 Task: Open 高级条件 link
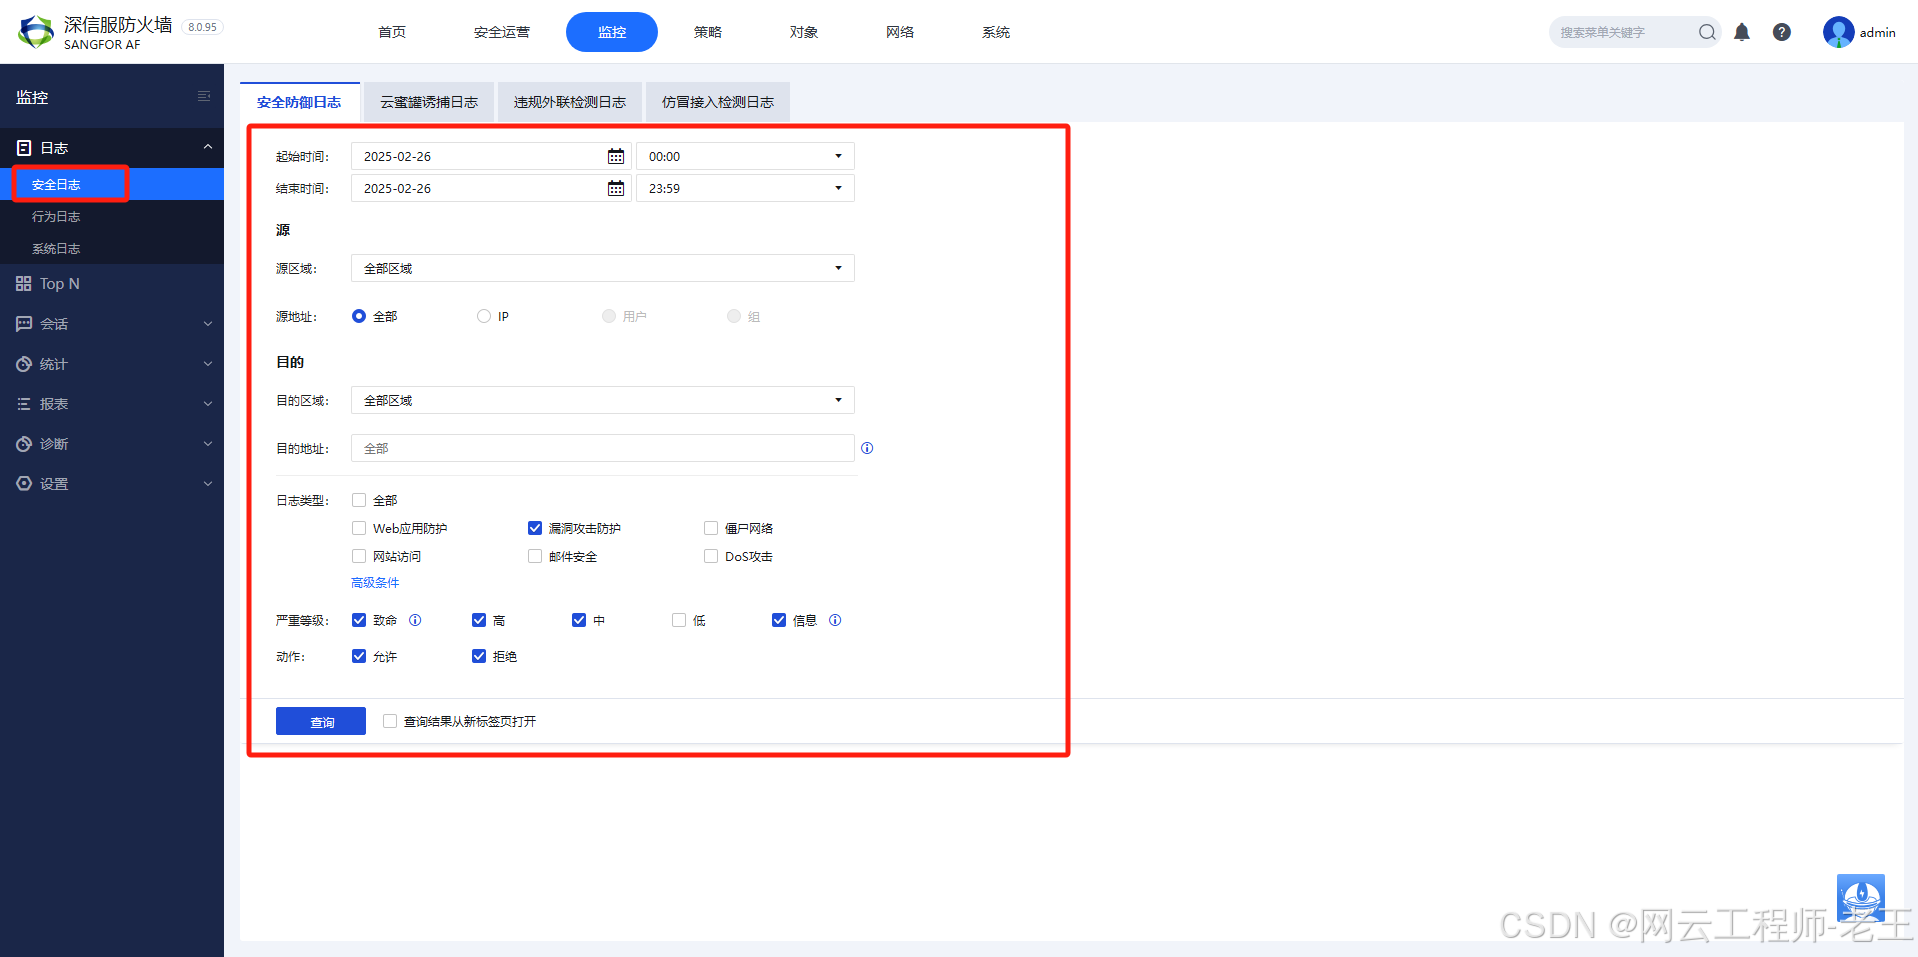pyautogui.click(x=375, y=583)
